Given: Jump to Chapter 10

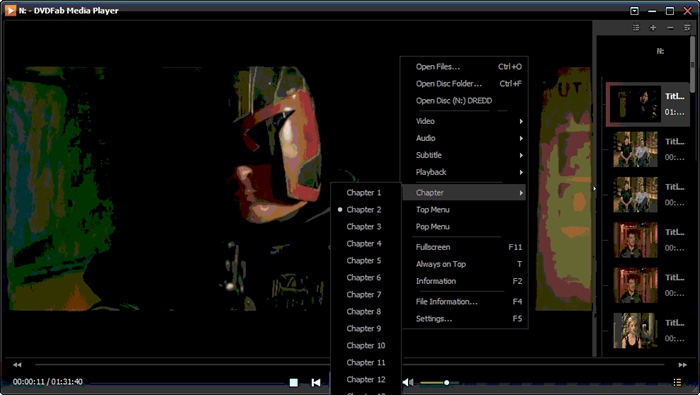Looking at the screenshot, I should pos(366,345).
